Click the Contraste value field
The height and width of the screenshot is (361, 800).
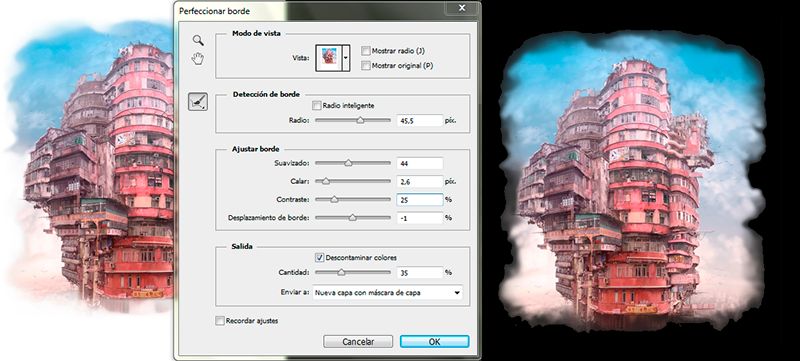(x=419, y=199)
